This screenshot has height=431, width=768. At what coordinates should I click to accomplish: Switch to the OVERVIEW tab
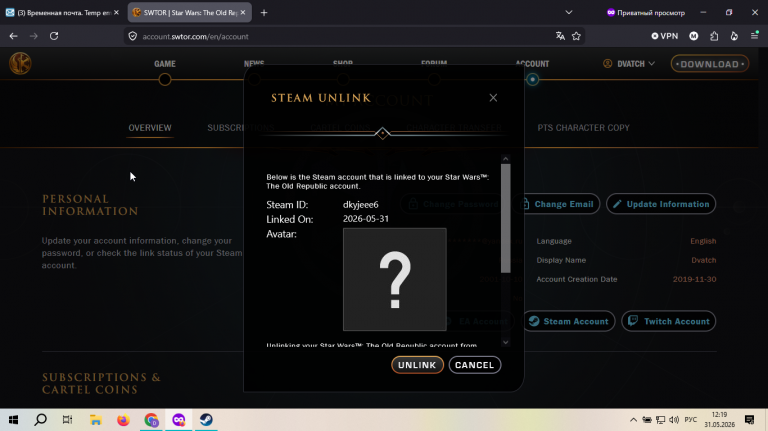tap(150, 128)
